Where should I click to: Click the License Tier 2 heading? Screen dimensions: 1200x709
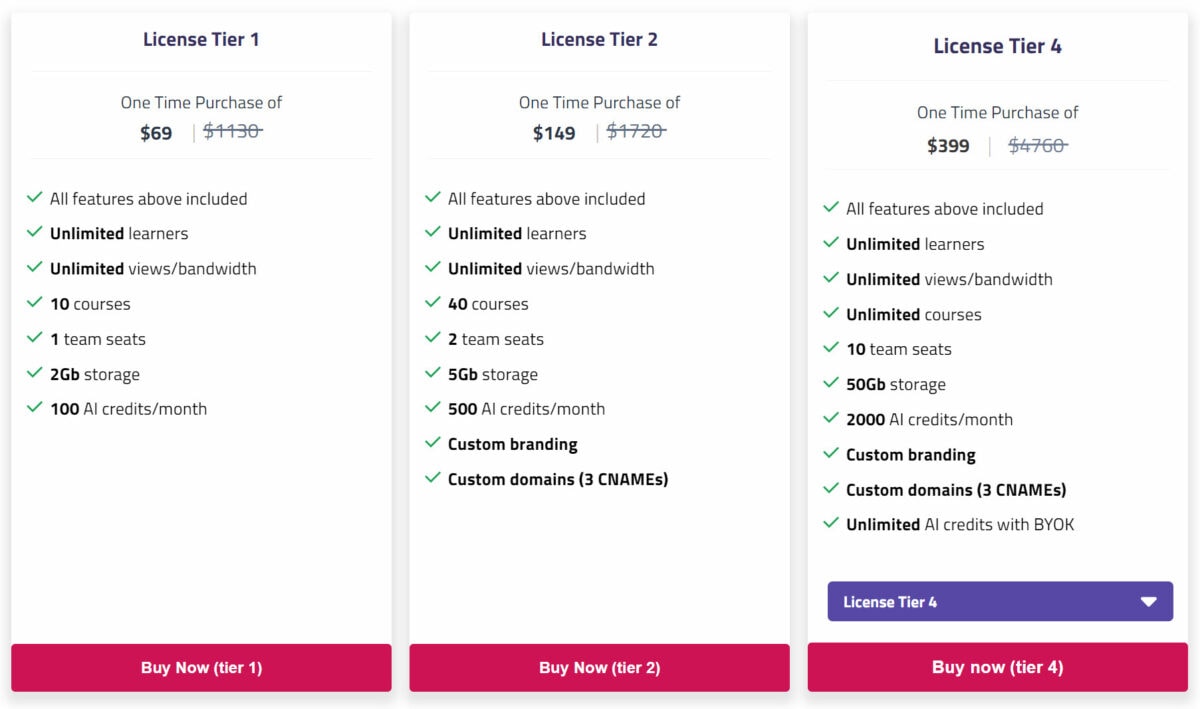click(598, 39)
